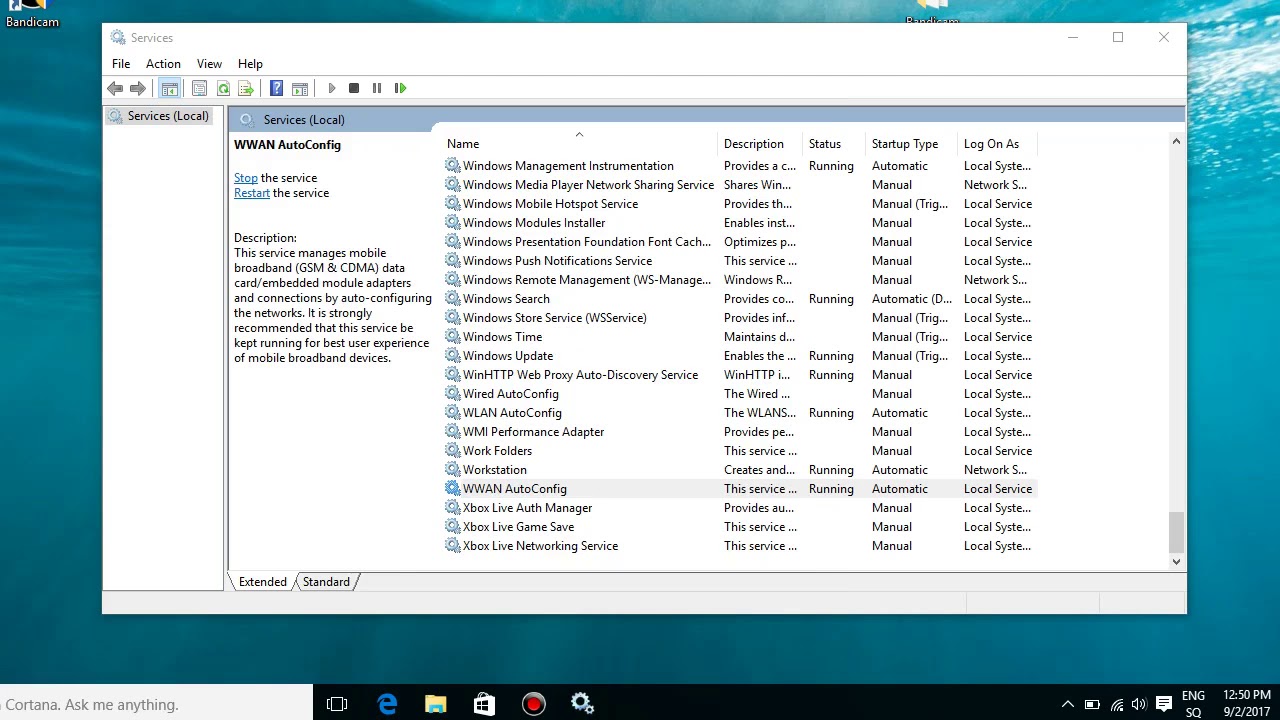Open the Action menu
This screenshot has height=720, width=1280.
click(163, 64)
